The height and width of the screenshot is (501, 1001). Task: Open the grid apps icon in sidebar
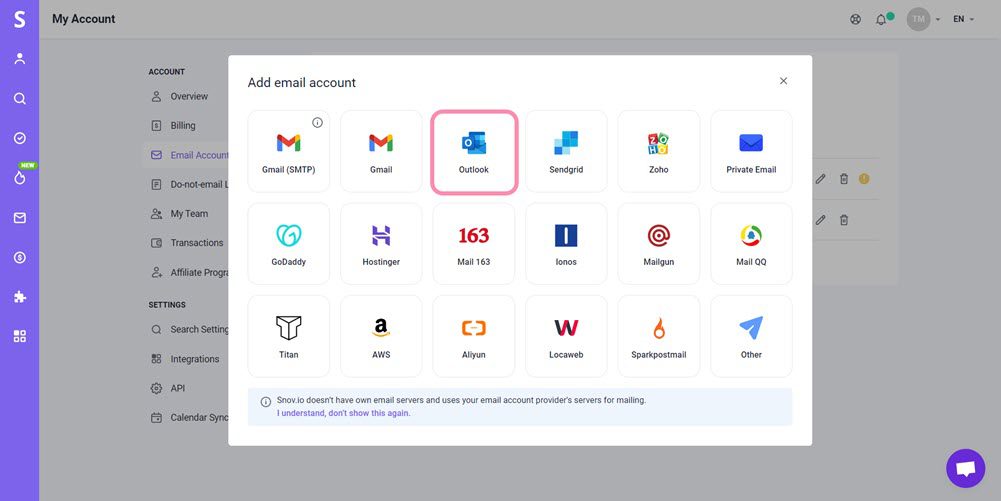tap(20, 336)
